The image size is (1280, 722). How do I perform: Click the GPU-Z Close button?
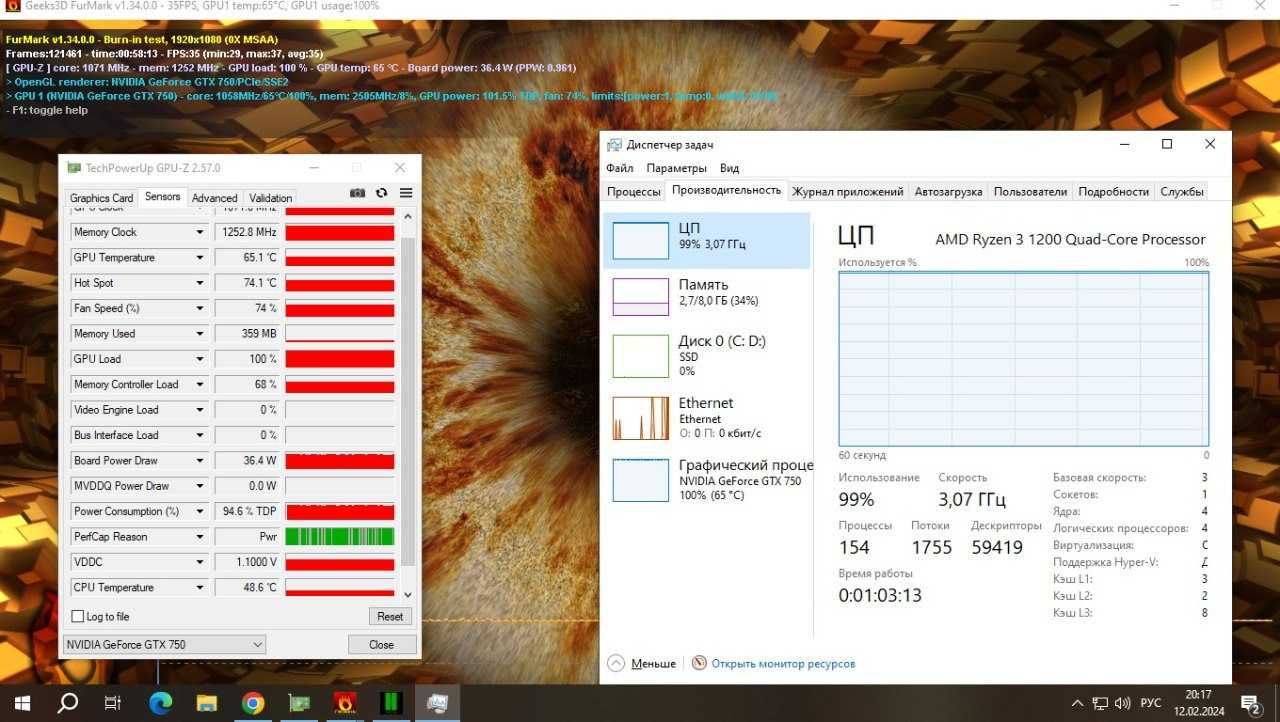tap(382, 645)
